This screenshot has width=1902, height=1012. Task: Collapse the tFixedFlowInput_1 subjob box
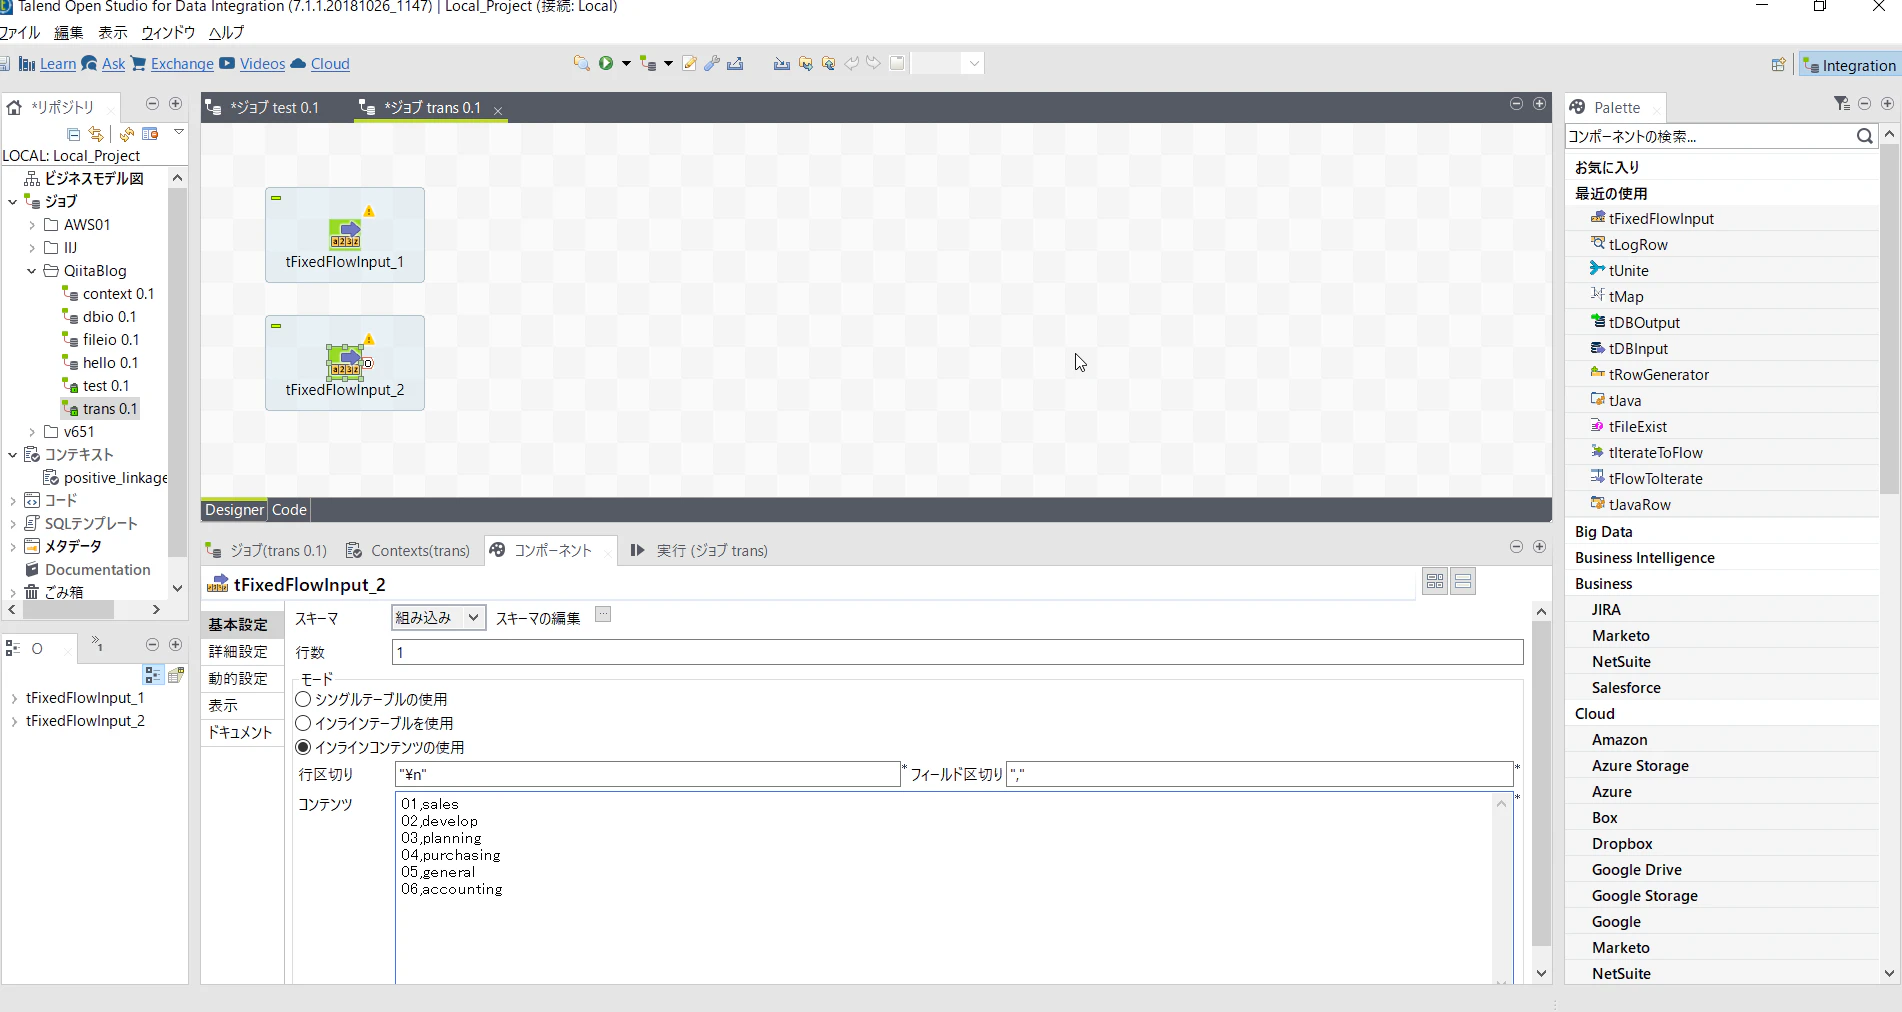[276, 198]
